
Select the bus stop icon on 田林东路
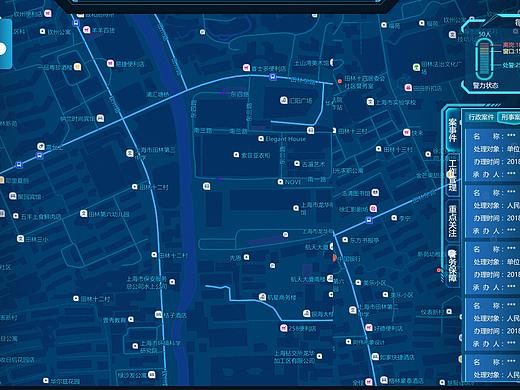[x=273, y=77]
